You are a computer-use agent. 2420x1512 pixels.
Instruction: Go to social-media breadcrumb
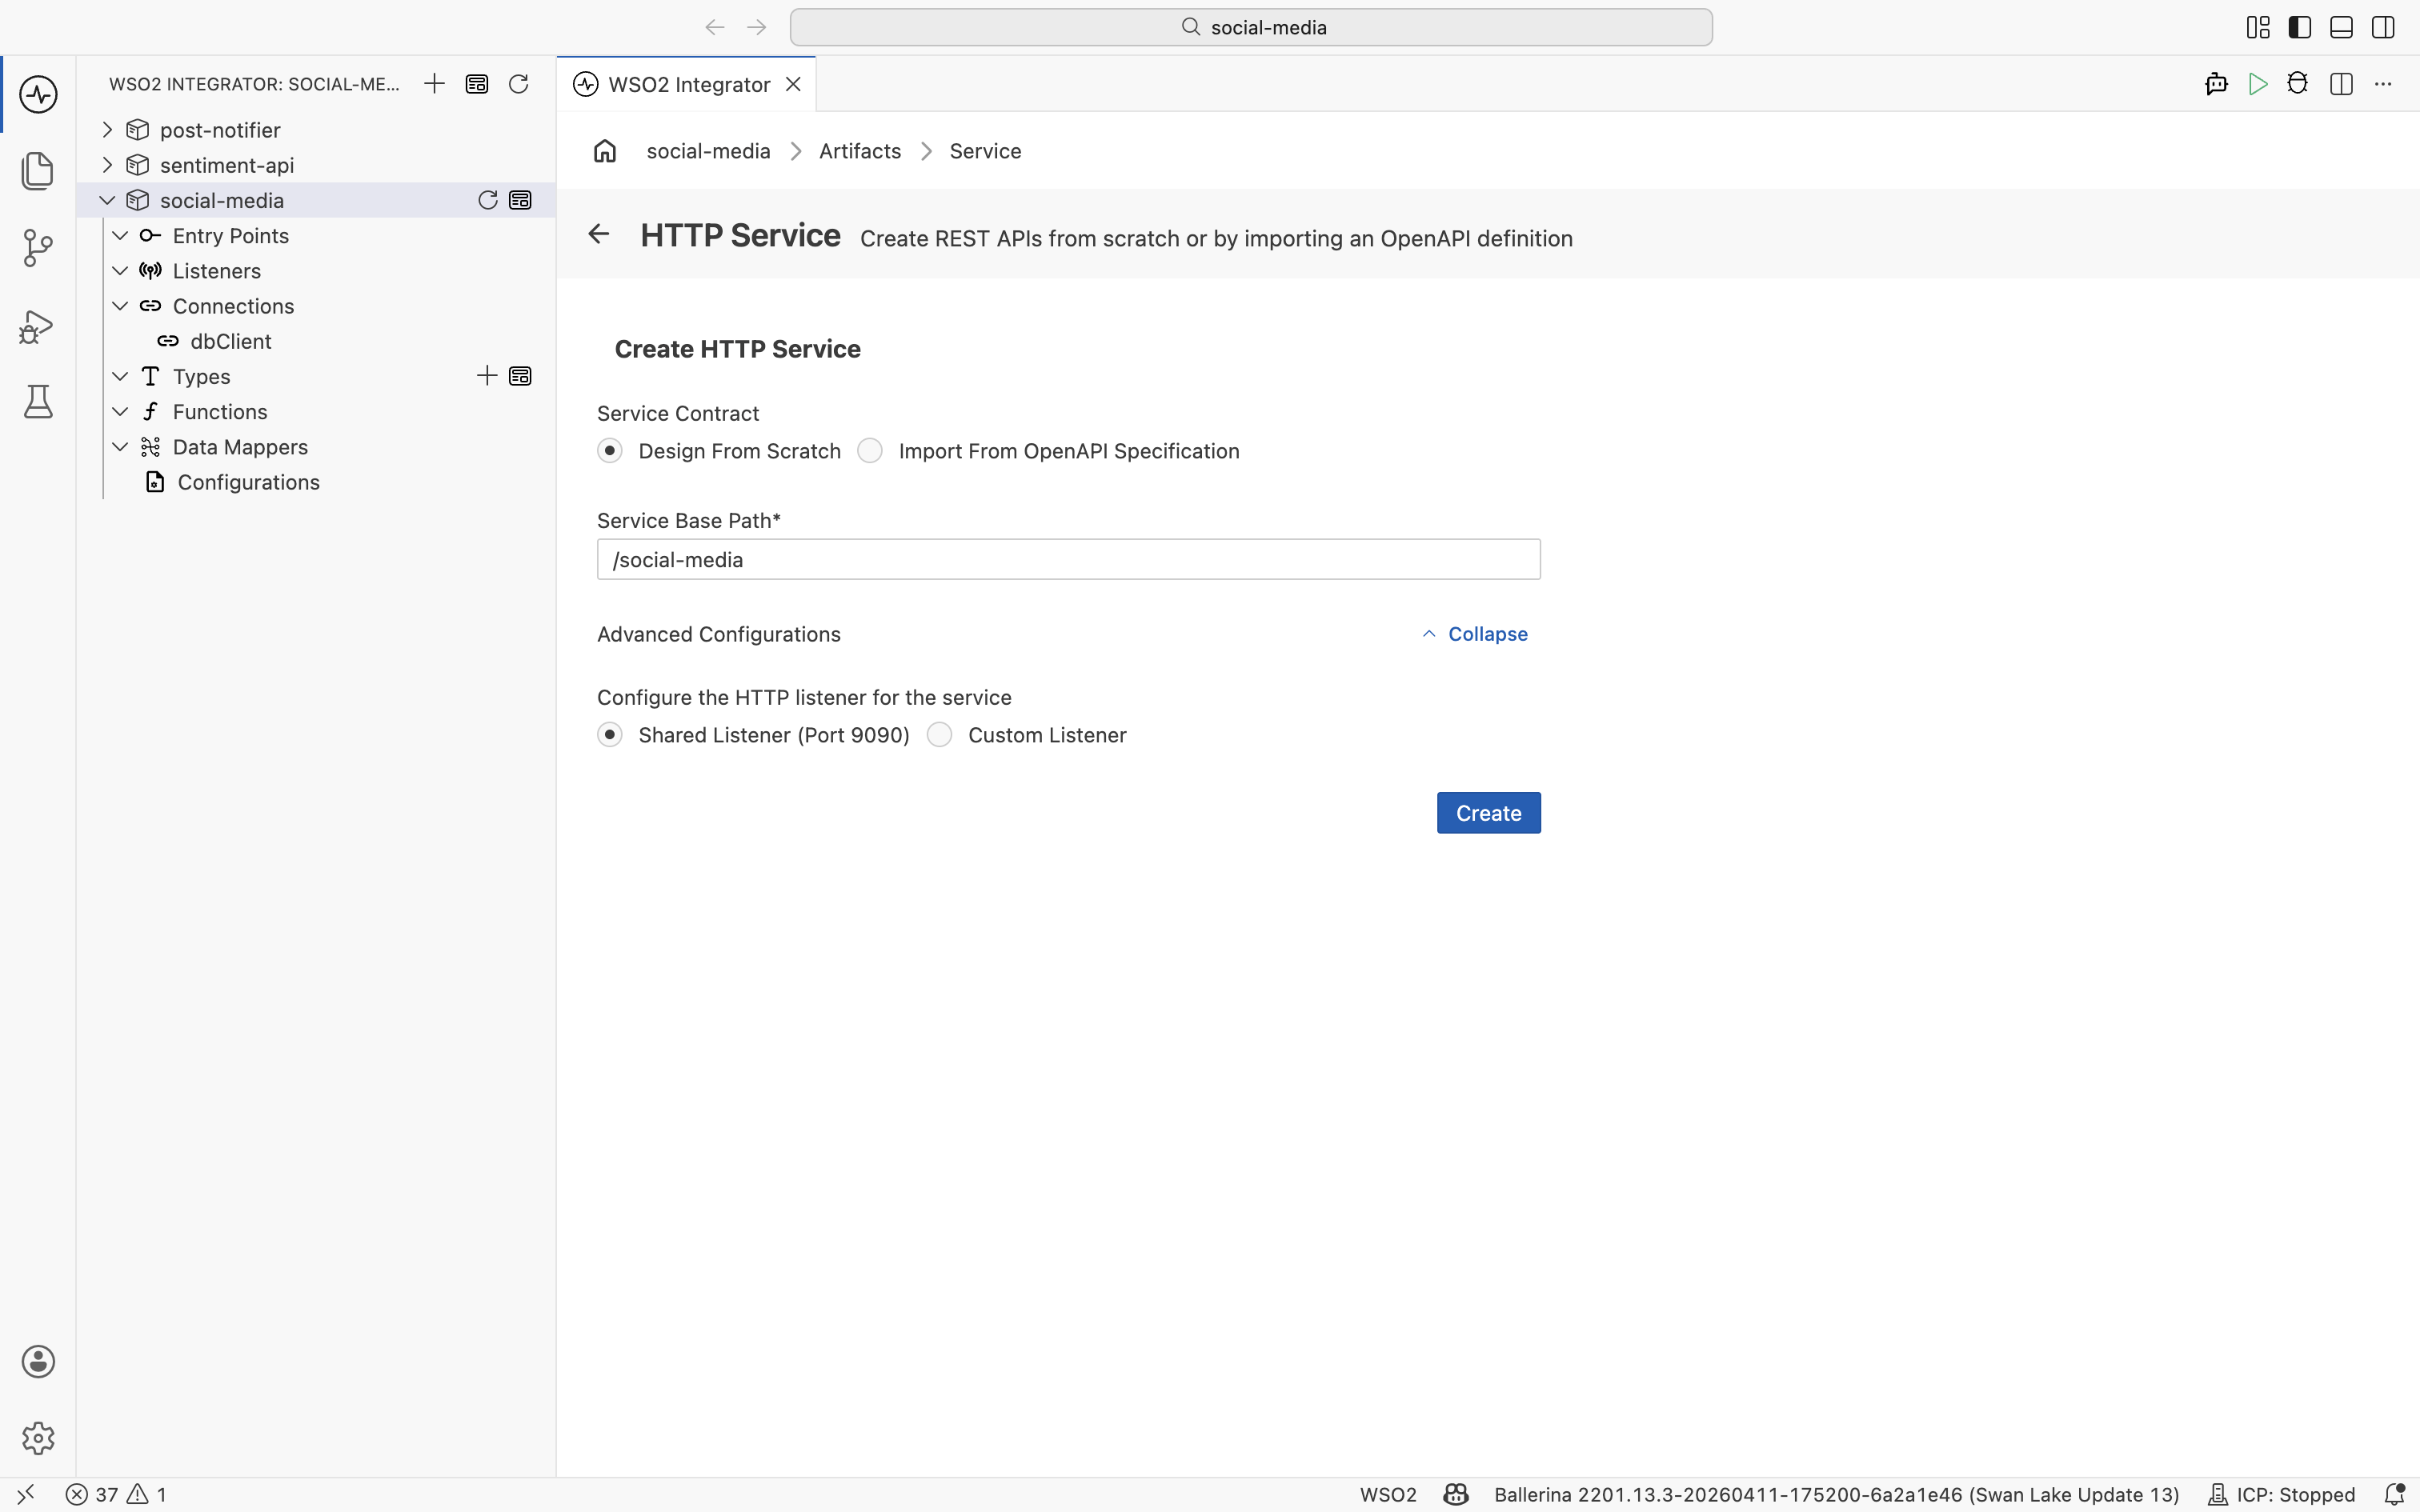pyautogui.click(x=708, y=151)
